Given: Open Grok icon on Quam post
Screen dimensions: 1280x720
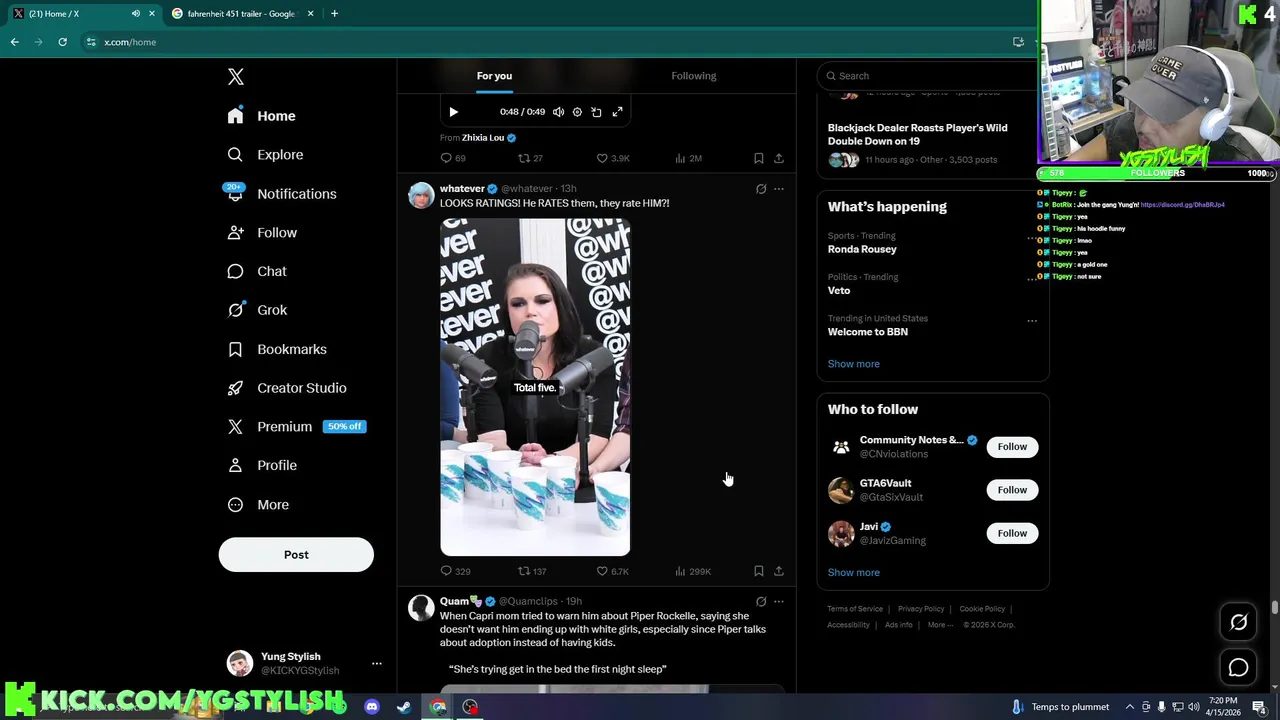Looking at the screenshot, I should tap(761, 602).
